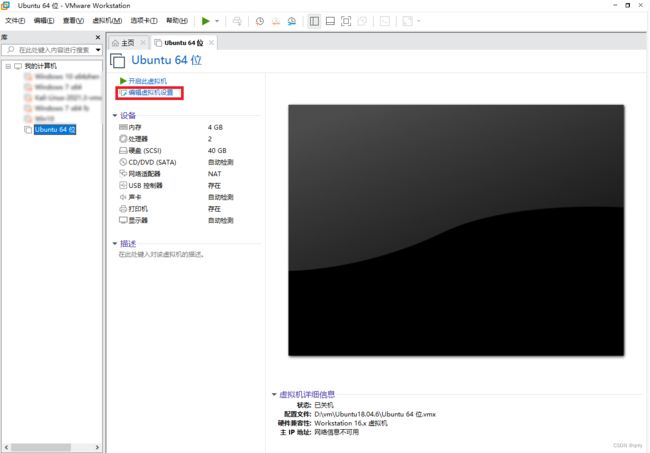
Task: Click the USB 控制器 device row
Action: point(176,185)
